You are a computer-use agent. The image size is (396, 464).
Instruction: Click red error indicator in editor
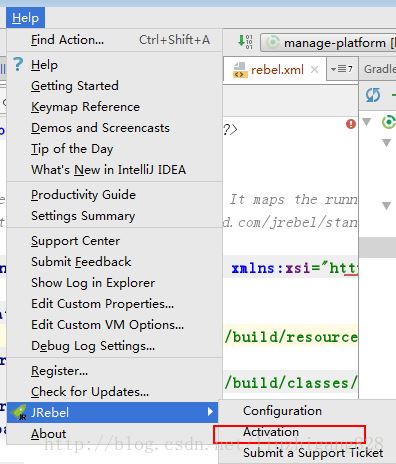click(x=351, y=124)
